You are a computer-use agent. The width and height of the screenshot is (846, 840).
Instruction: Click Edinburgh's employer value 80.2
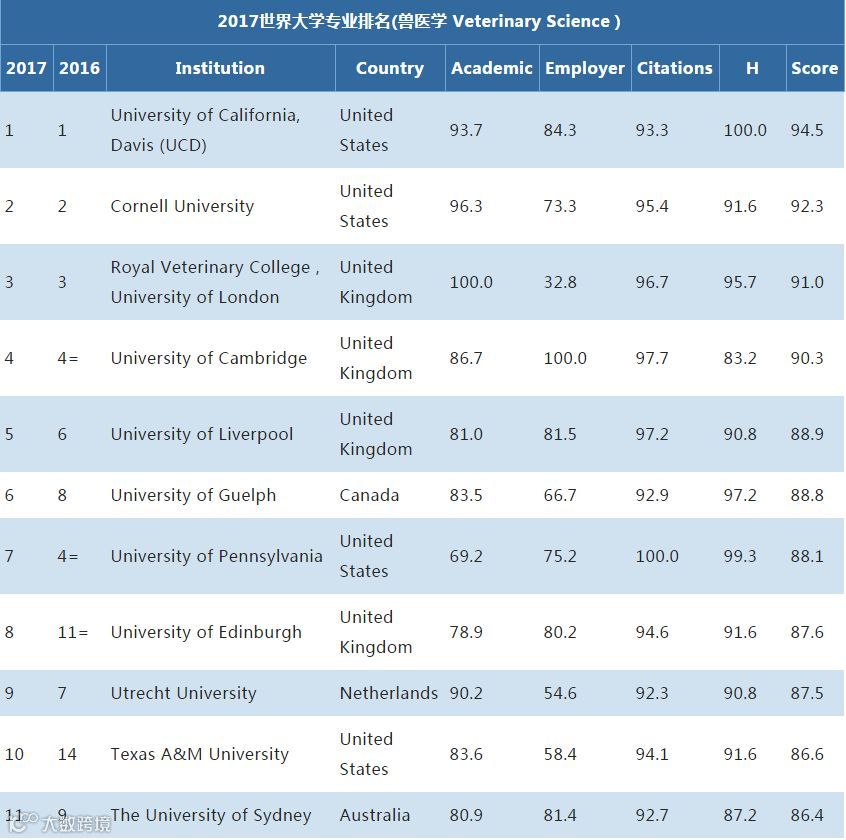tap(560, 632)
